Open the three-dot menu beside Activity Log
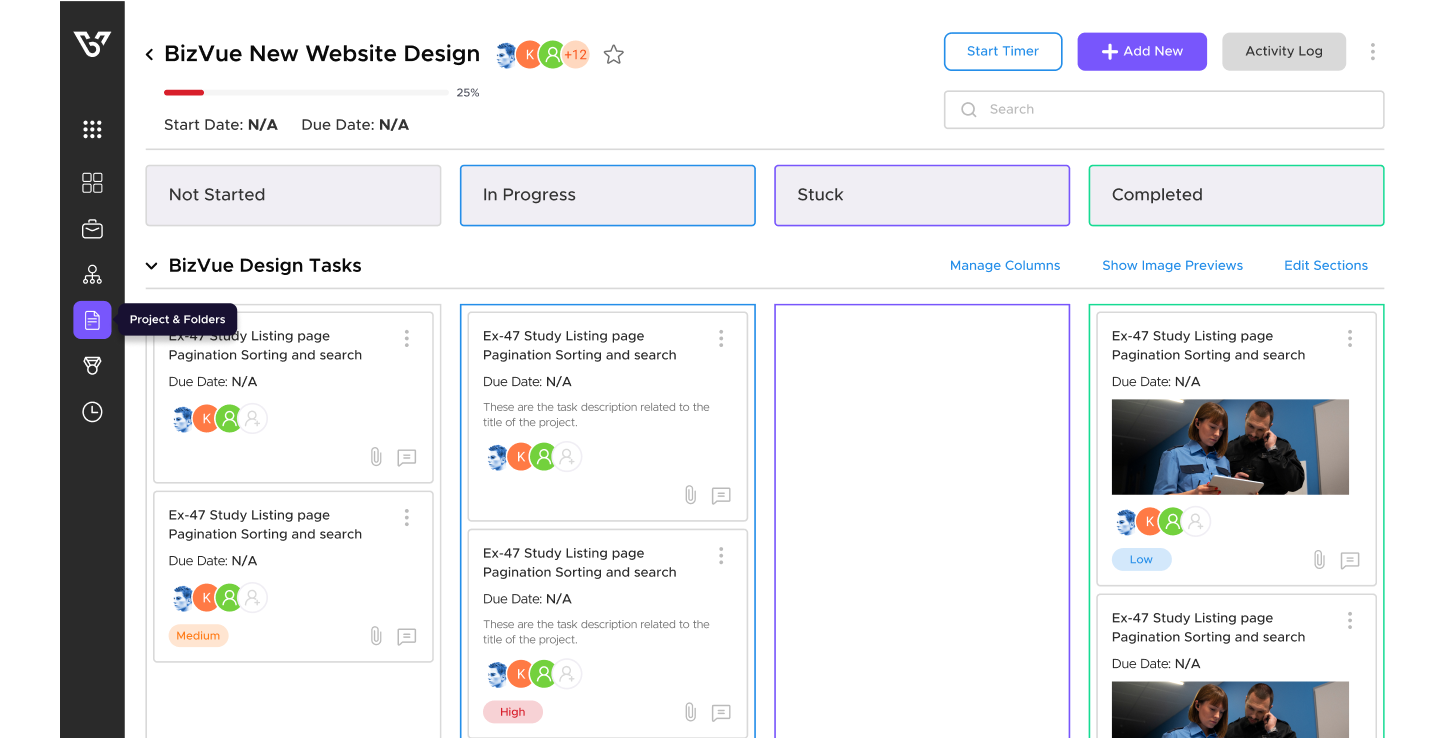The image size is (1432, 738). coord(1372,51)
